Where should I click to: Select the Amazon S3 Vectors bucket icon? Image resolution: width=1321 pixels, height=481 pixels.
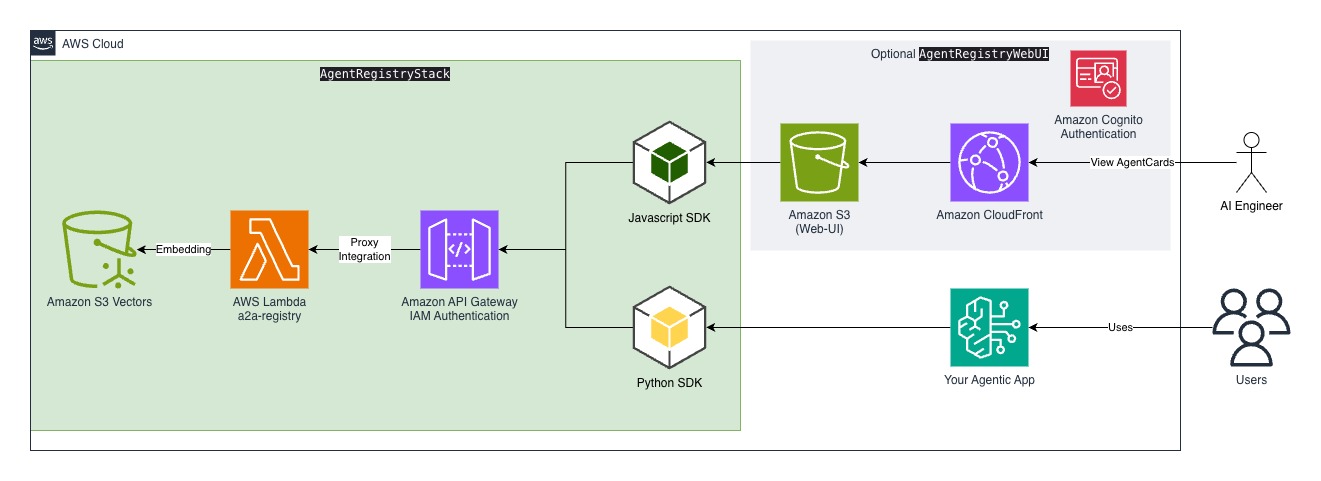pos(99,250)
